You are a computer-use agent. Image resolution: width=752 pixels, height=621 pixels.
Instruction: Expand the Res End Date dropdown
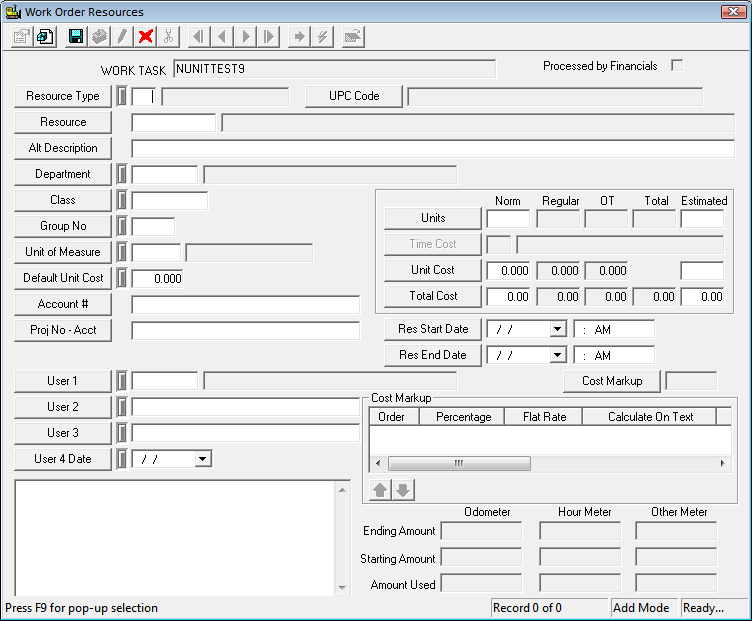[557, 355]
